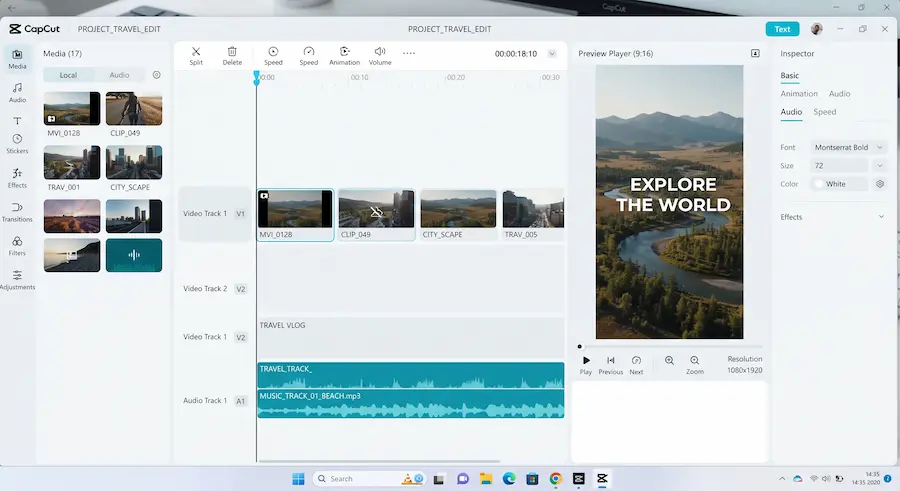Viewport: 900px width, 491px height.
Task: Open the timecode 00:00:18:10 dropdown arrow
Action: click(552, 53)
